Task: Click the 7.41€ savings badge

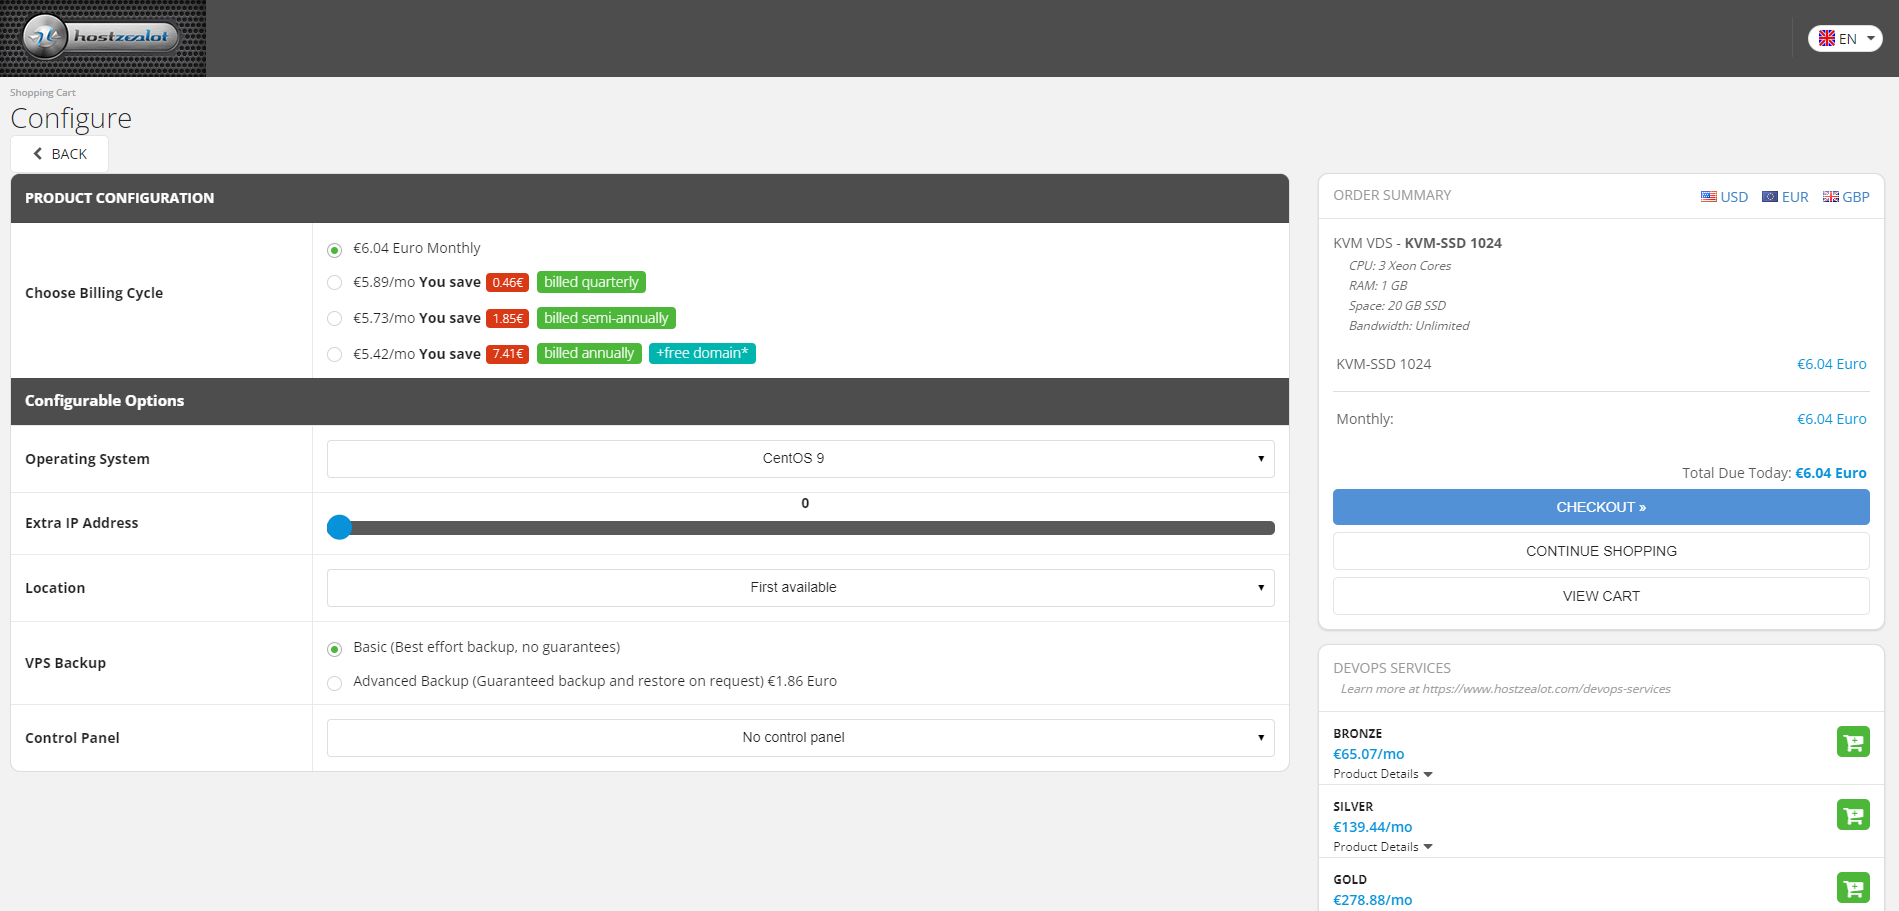Action: [x=507, y=354]
